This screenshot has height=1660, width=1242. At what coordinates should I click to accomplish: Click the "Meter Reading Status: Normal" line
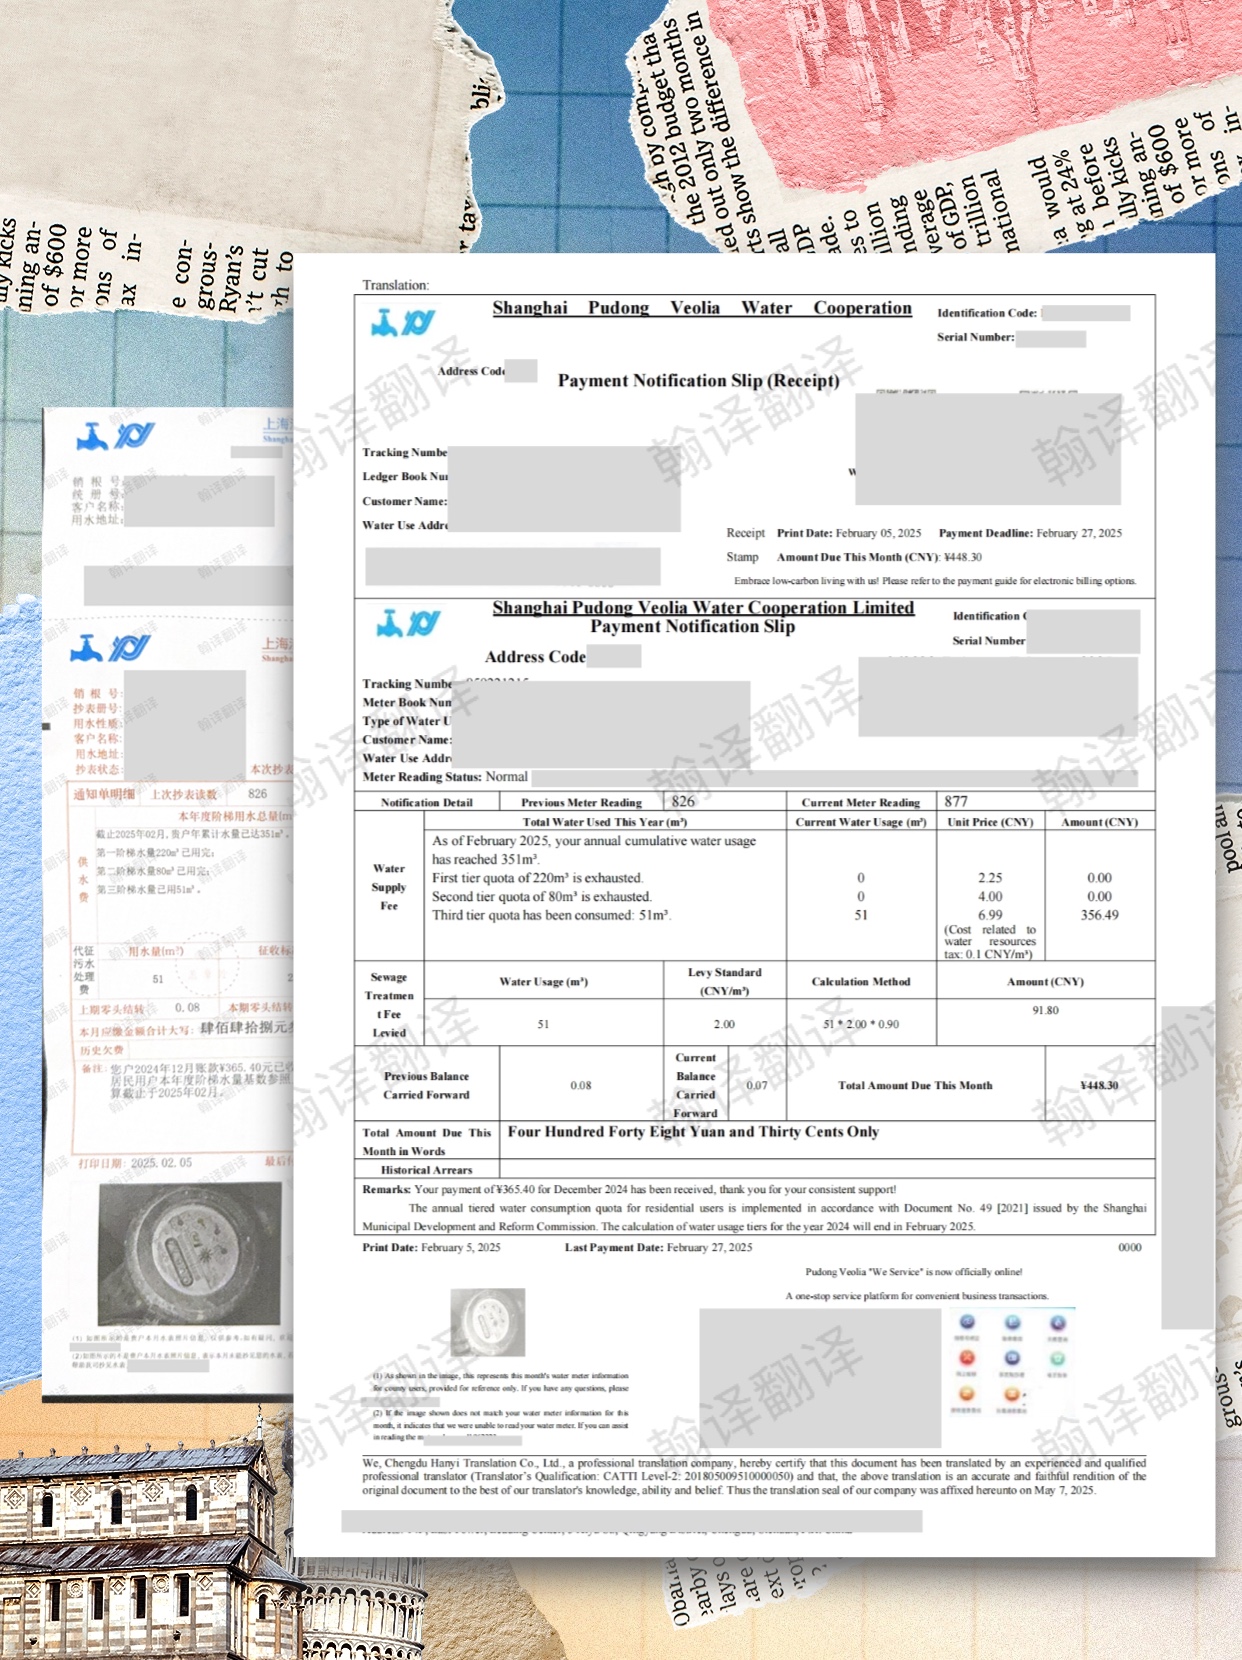coord(445,777)
